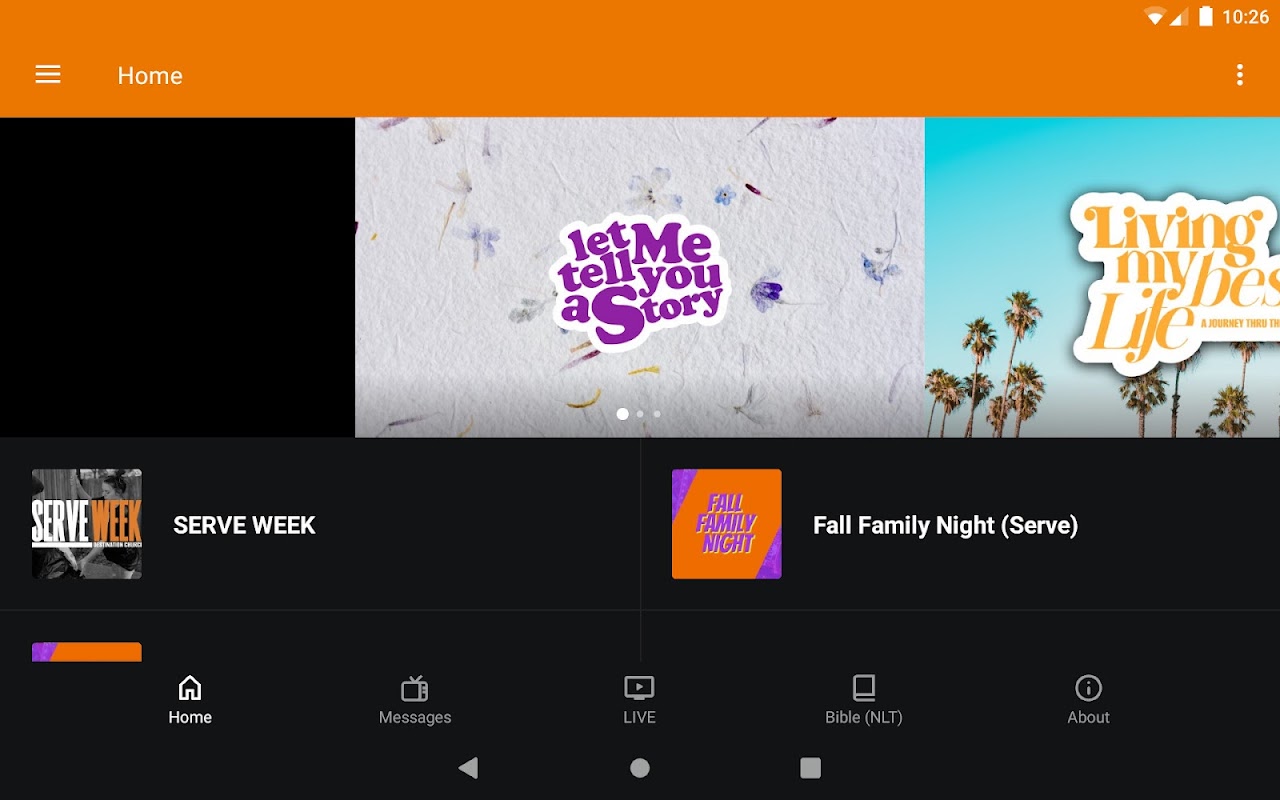
Task: Tap the Home icon in bottom bar
Action: [190, 688]
